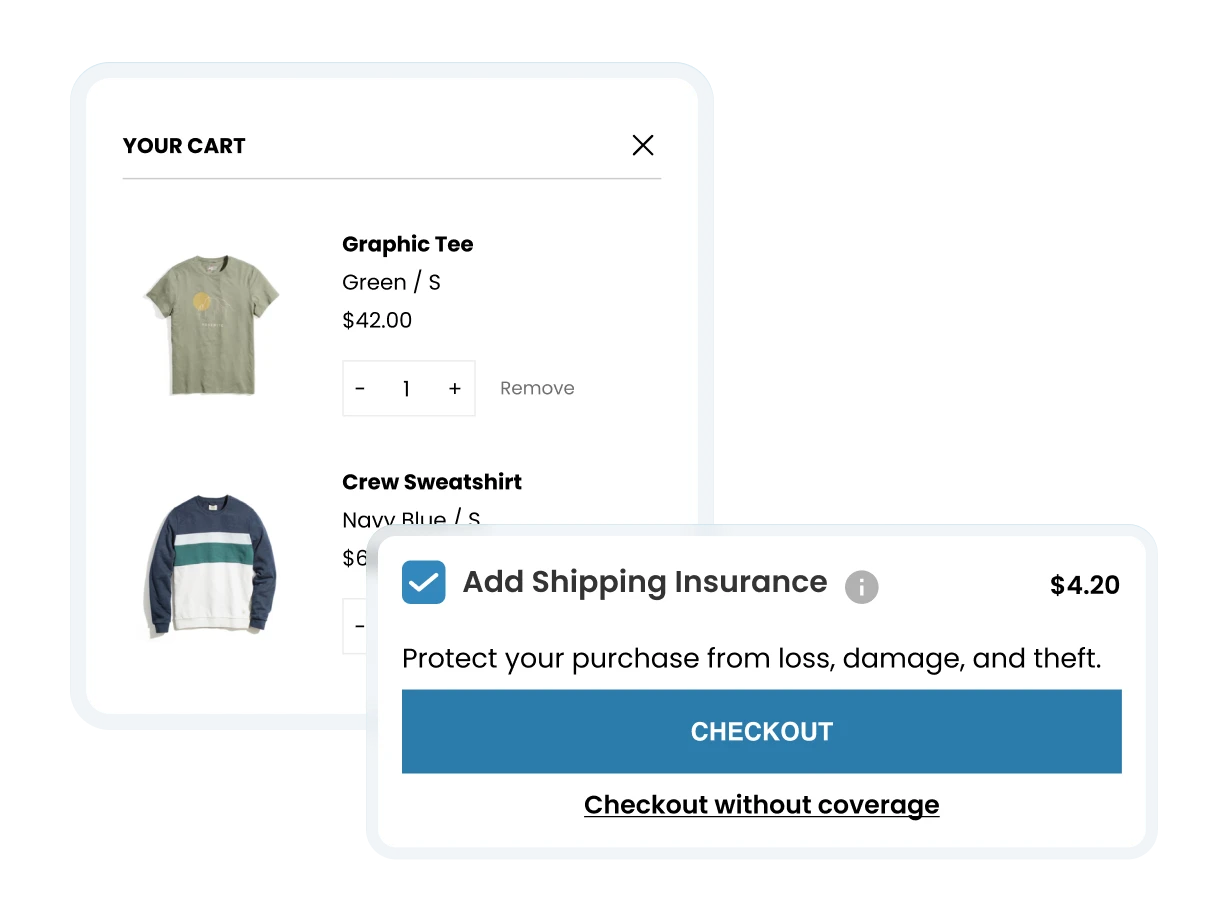Click the Green / S variant text
Screen dimensions: 1232x924
tap(391, 282)
